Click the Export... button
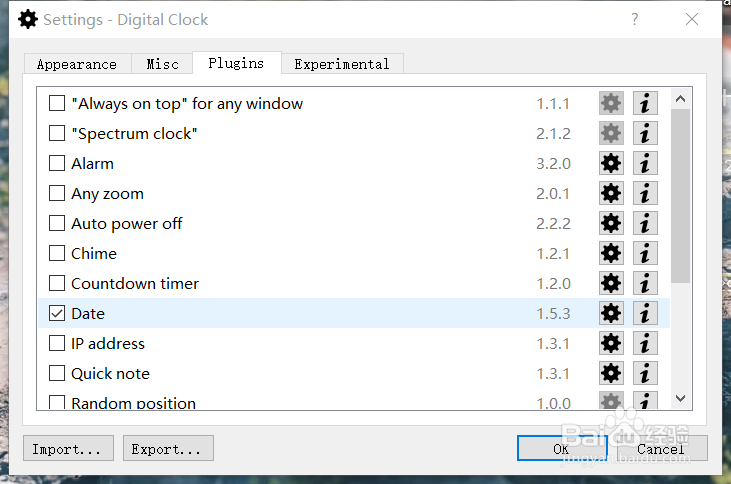The image size is (731, 484). pyautogui.click(x=168, y=449)
